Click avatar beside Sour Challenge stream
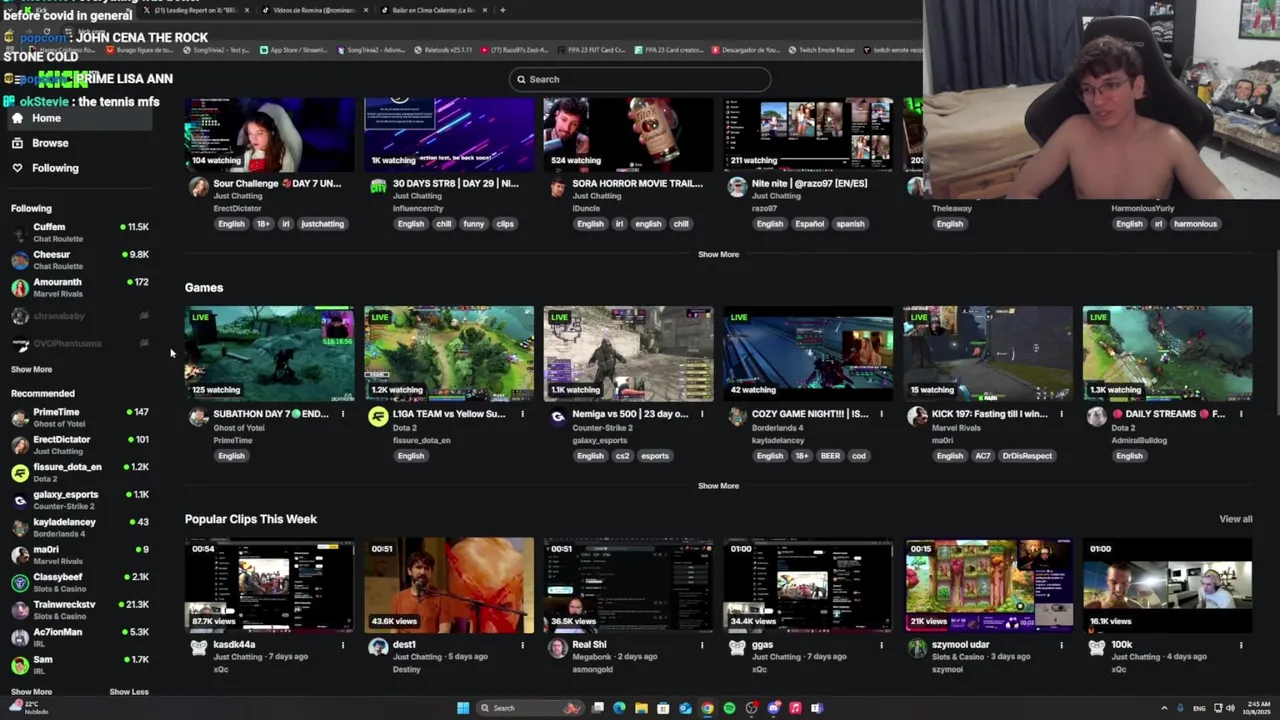Viewport: 1280px width, 720px height. (x=199, y=187)
